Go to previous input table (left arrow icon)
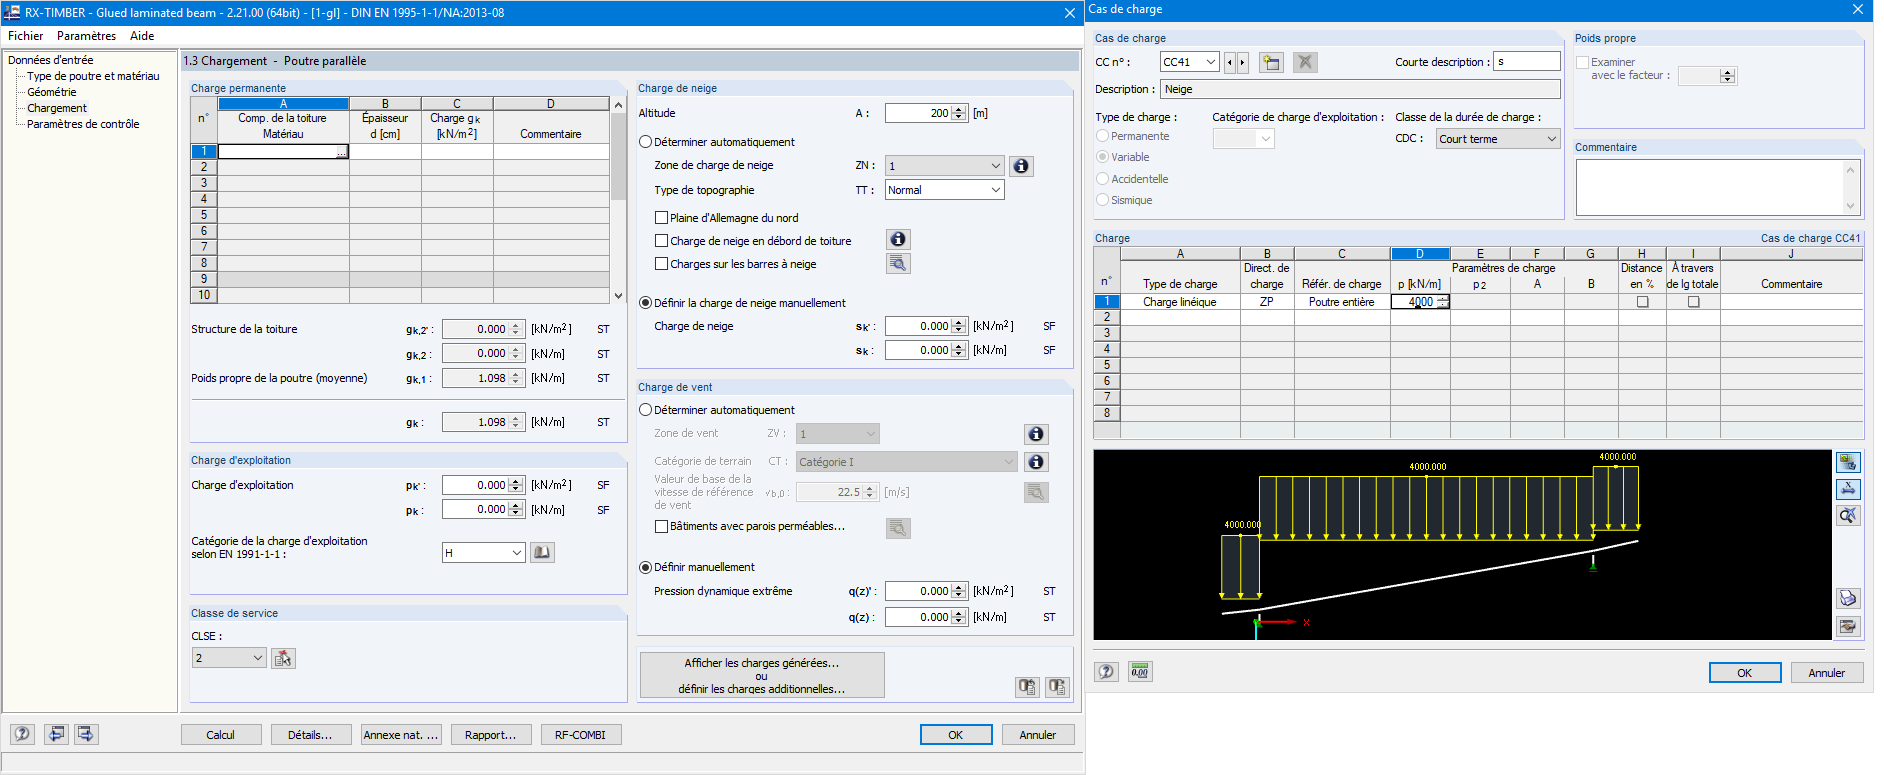Screen dimensions: 1884x775 (x=57, y=734)
